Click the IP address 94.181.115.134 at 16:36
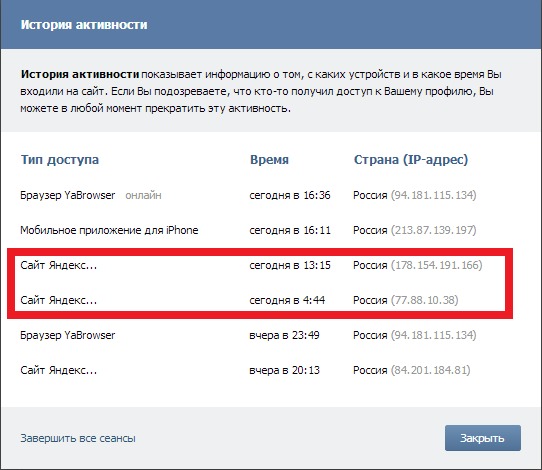542x470 pixels. [x=433, y=195]
